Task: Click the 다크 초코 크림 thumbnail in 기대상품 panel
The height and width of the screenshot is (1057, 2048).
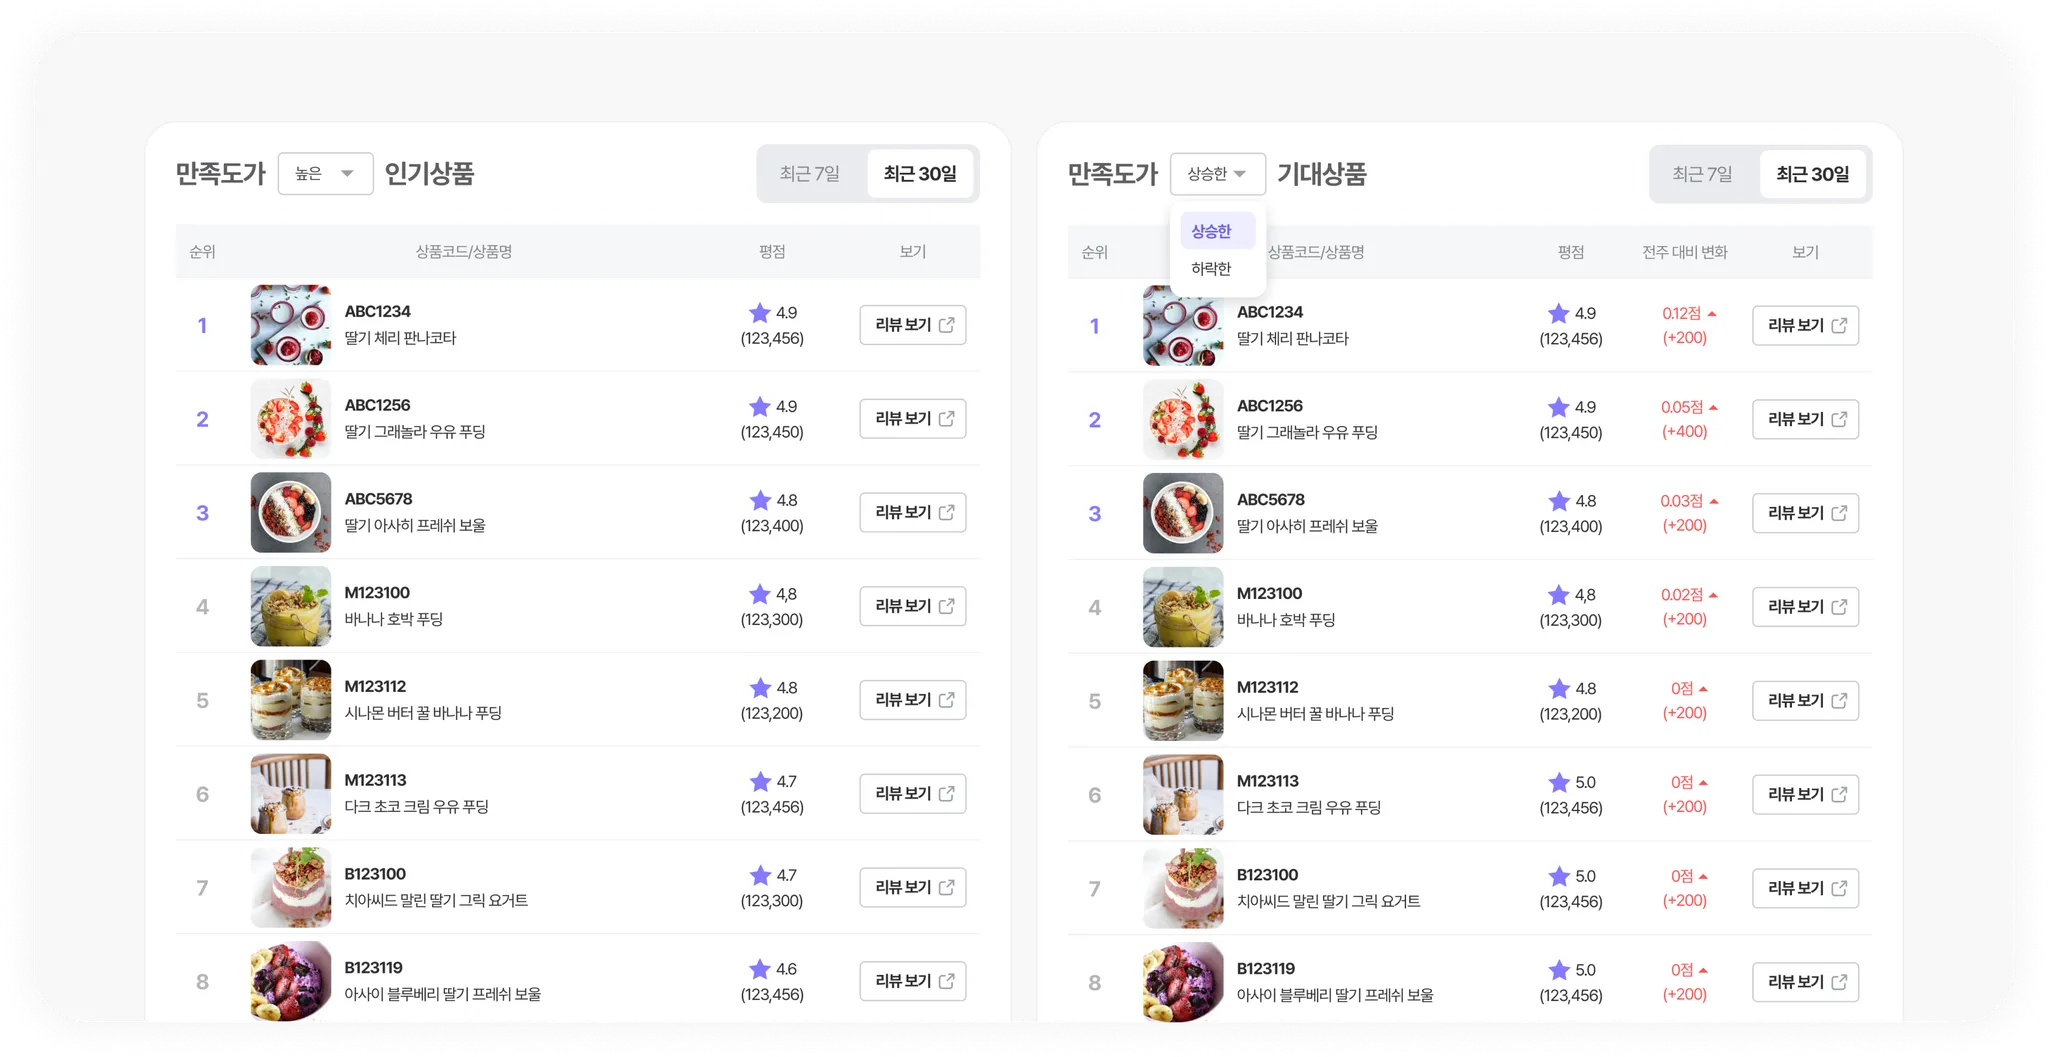Action: (x=1183, y=794)
